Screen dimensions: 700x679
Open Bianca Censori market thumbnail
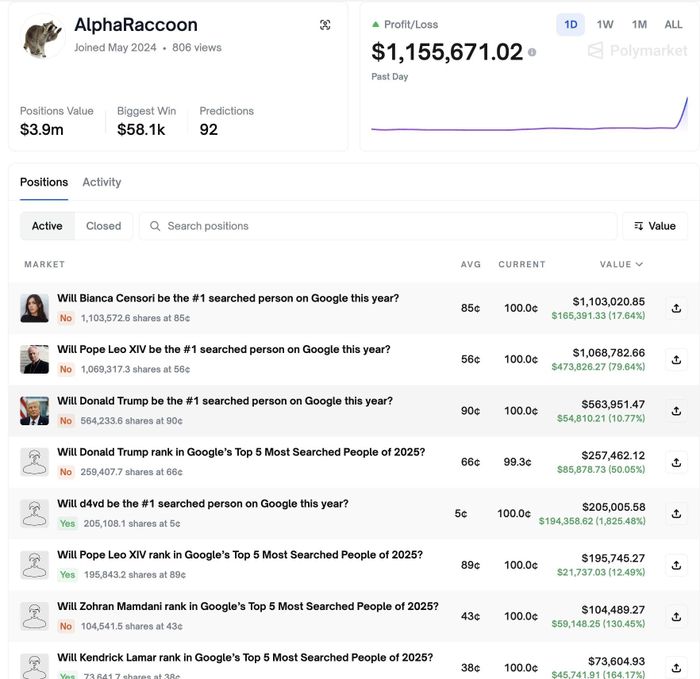click(34, 308)
